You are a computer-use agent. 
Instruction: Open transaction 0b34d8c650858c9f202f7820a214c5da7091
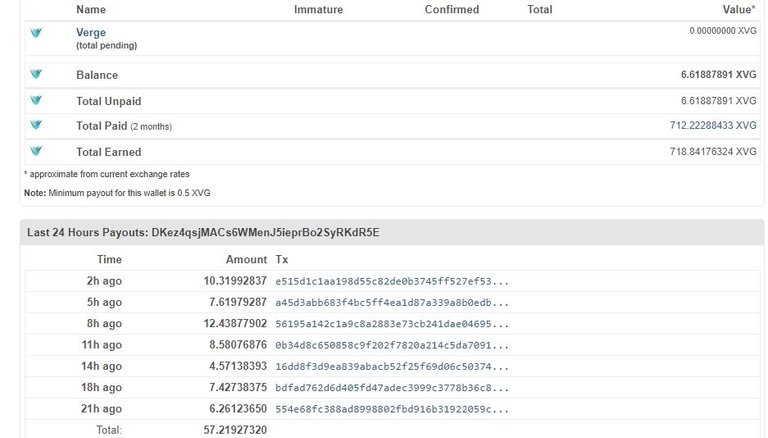tap(392, 345)
